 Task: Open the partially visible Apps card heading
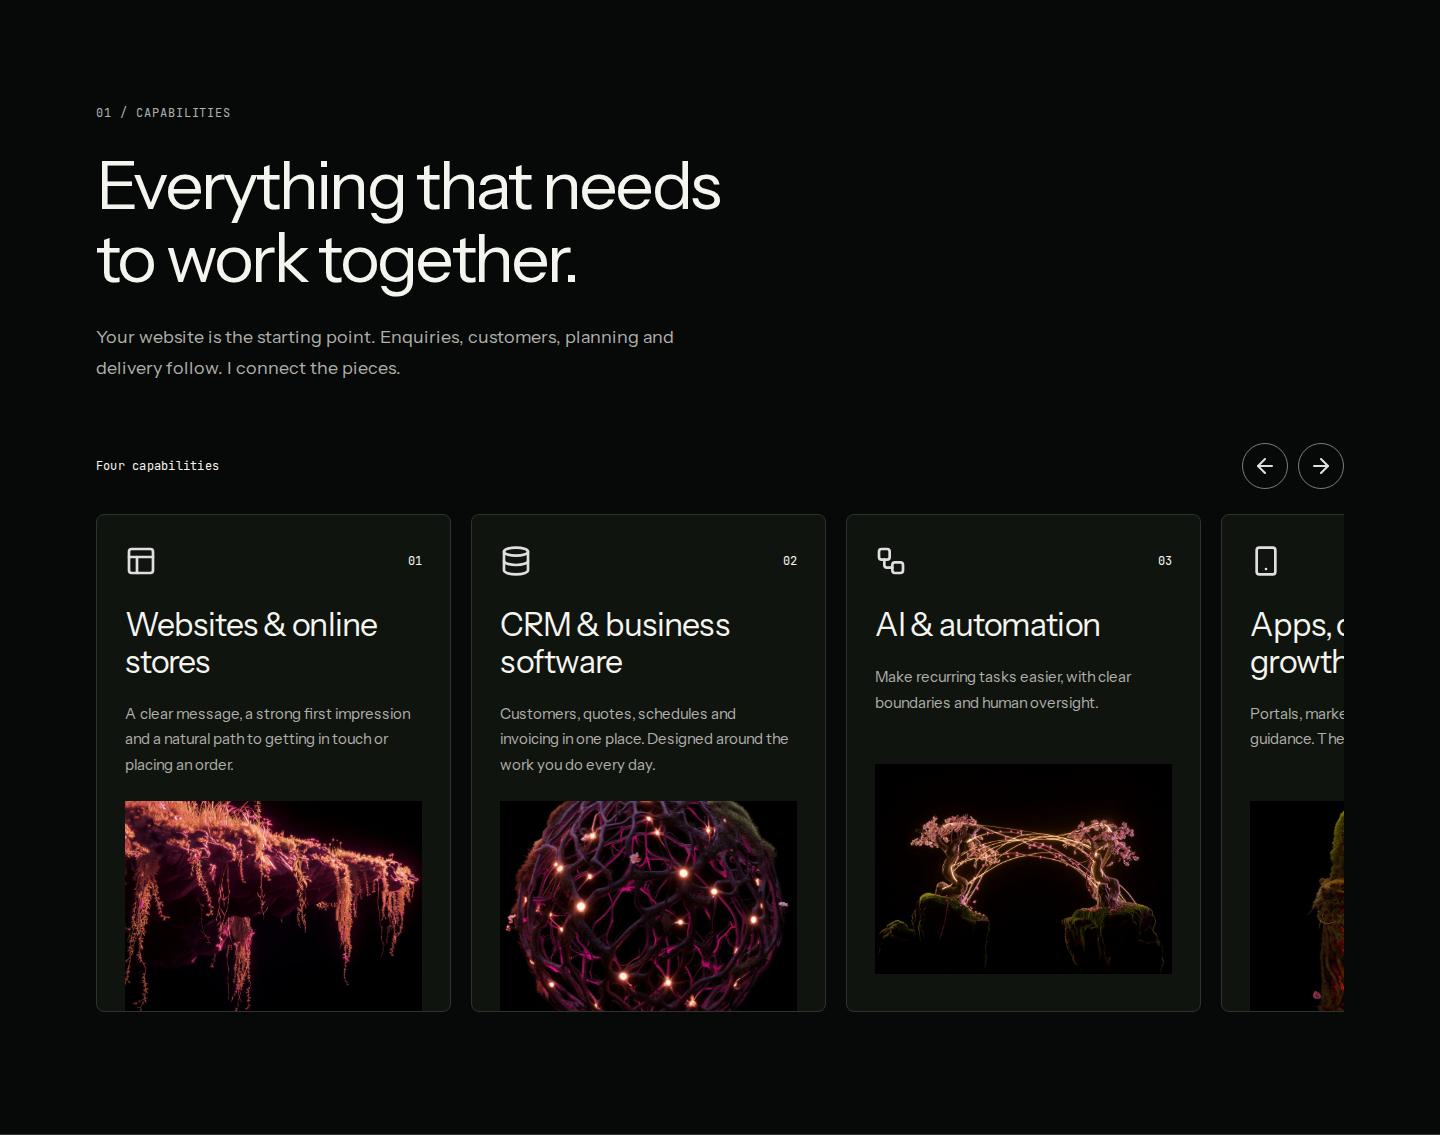click(1297, 643)
